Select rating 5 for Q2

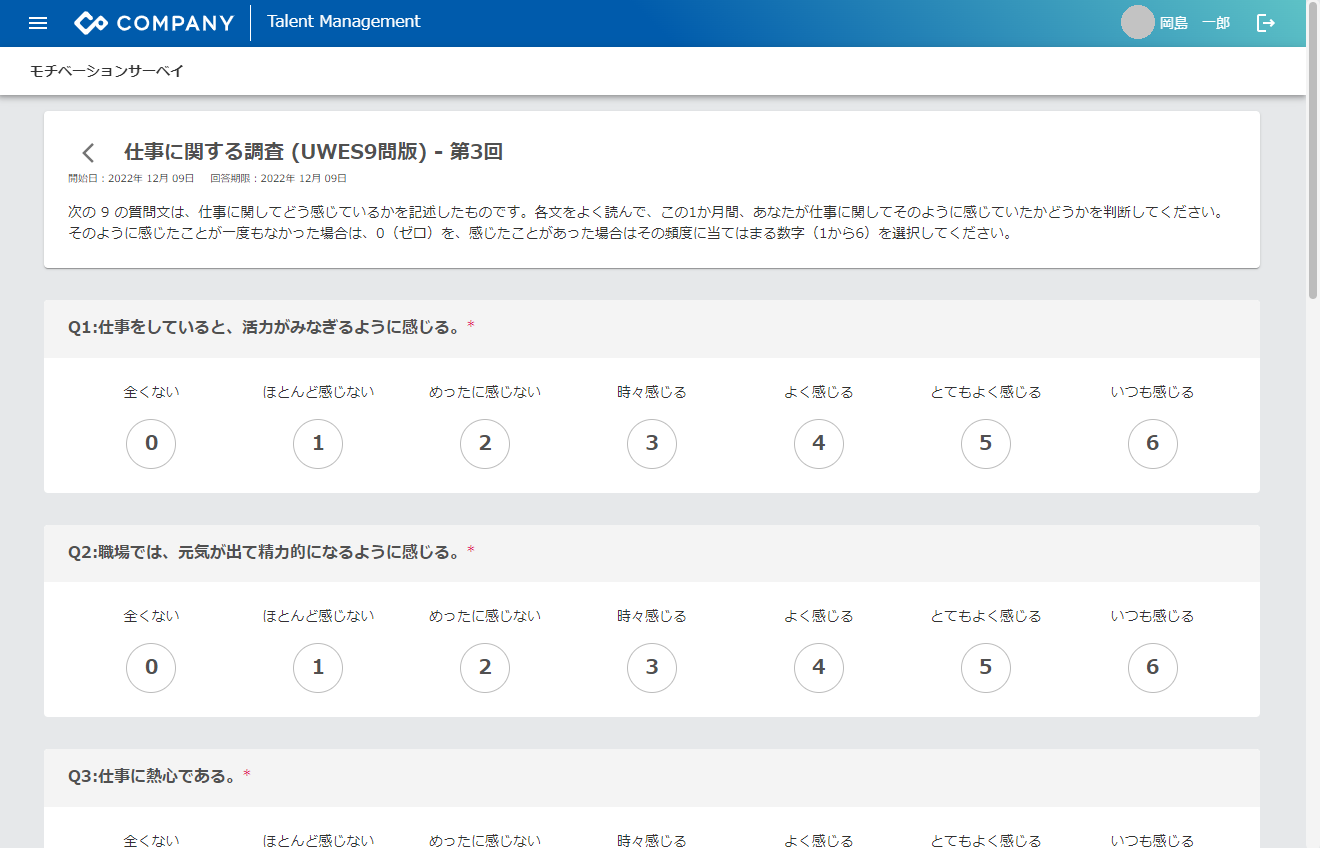click(x=986, y=668)
